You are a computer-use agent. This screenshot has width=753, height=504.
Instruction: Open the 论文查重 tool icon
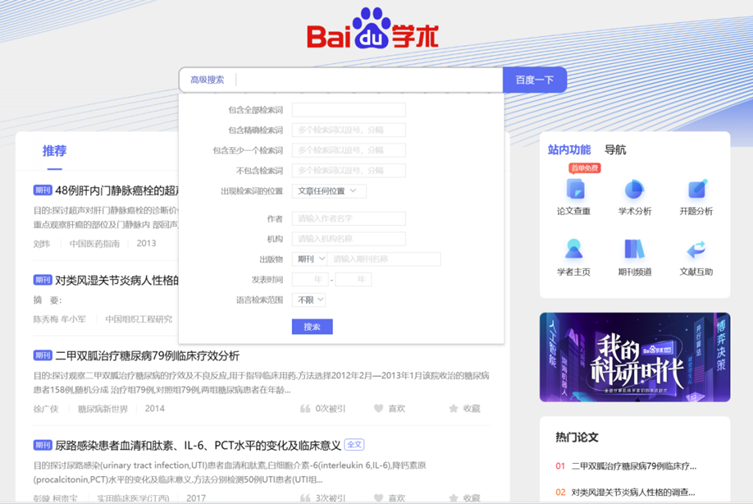point(574,189)
